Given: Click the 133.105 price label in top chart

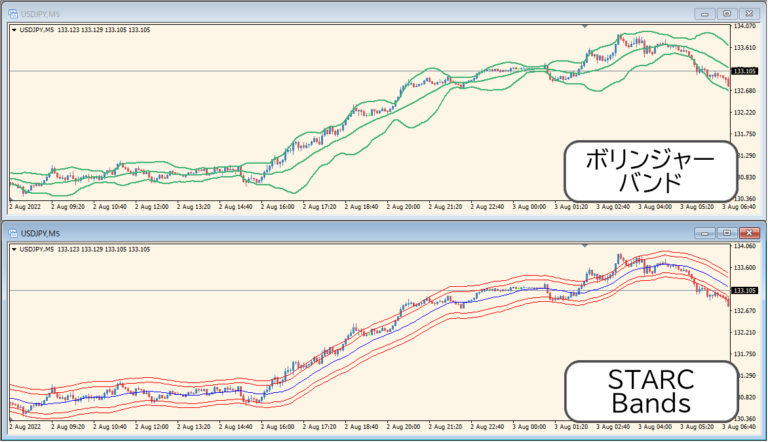Looking at the screenshot, I should pyautogui.click(x=745, y=71).
